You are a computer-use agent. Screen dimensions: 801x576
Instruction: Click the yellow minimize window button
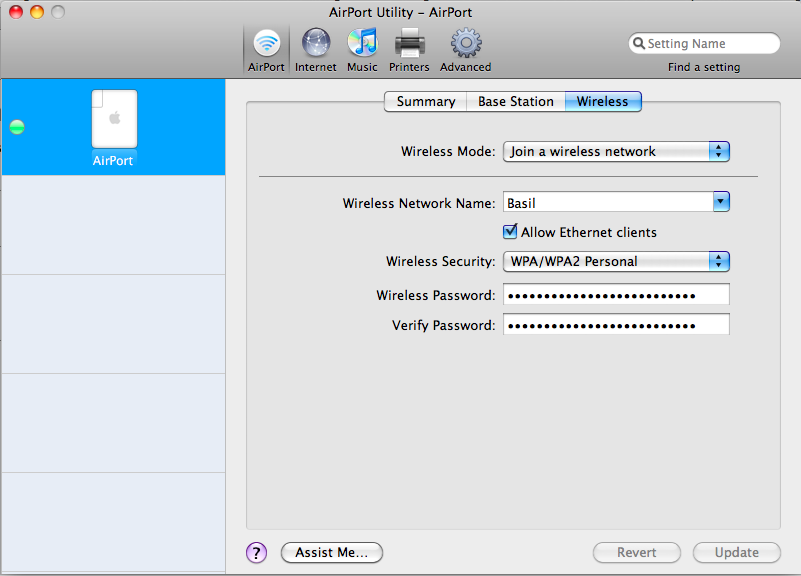pyautogui.click(x=37, y=12)
